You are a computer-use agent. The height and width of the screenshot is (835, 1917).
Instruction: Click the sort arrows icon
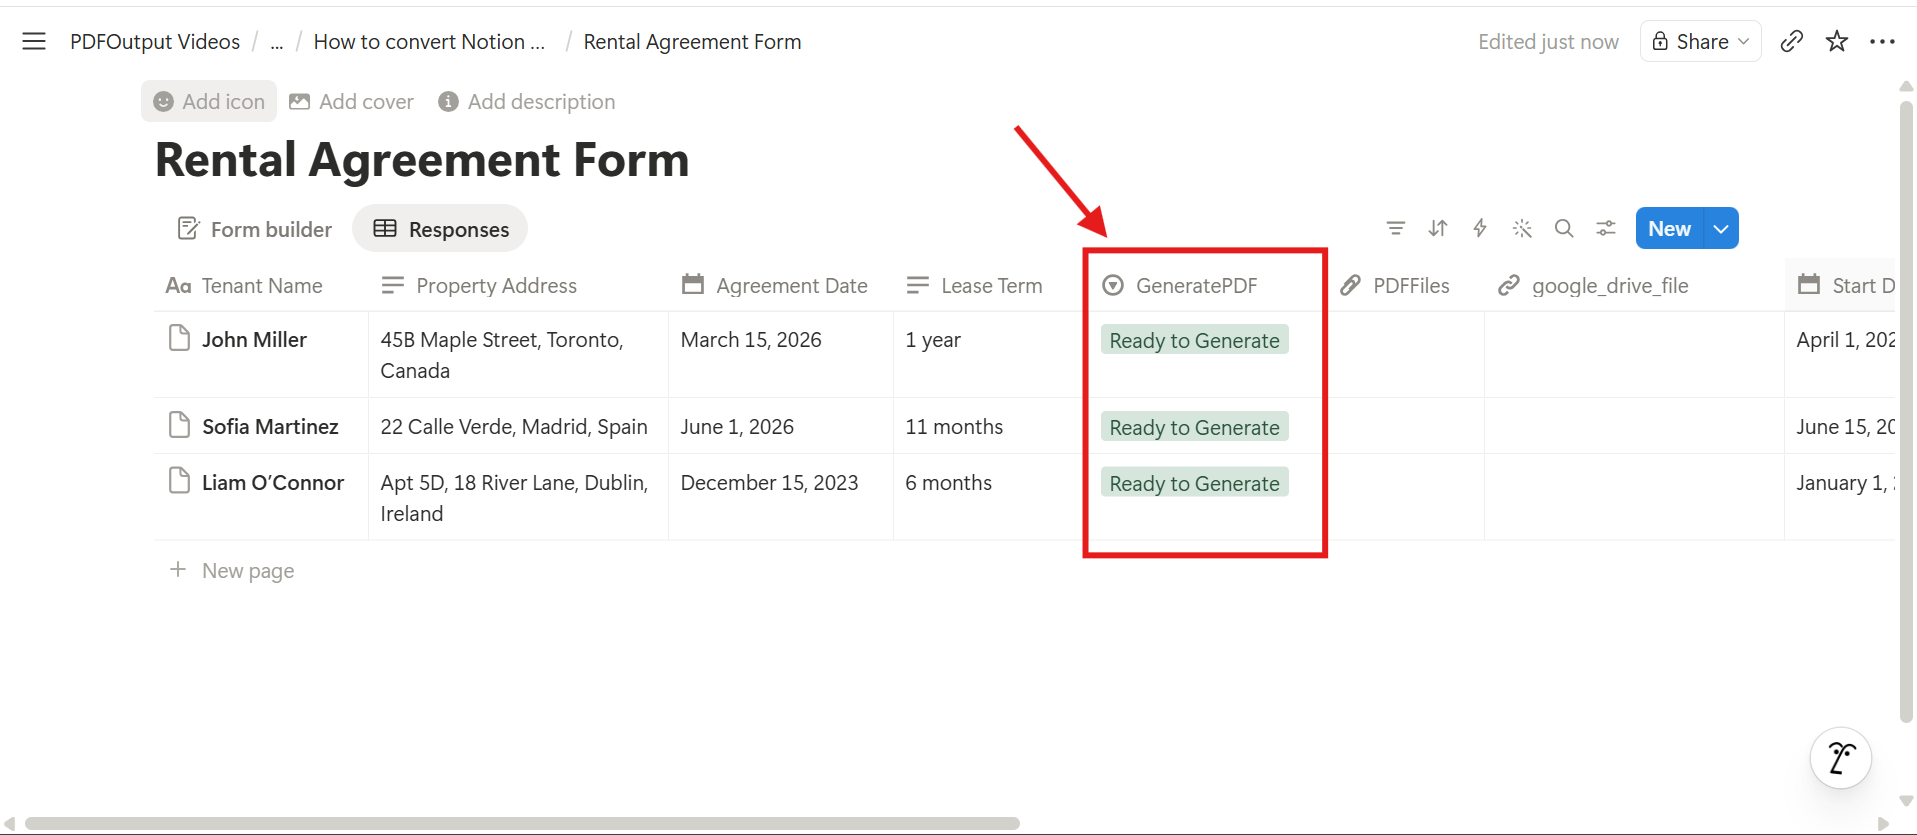point(1437,229)
